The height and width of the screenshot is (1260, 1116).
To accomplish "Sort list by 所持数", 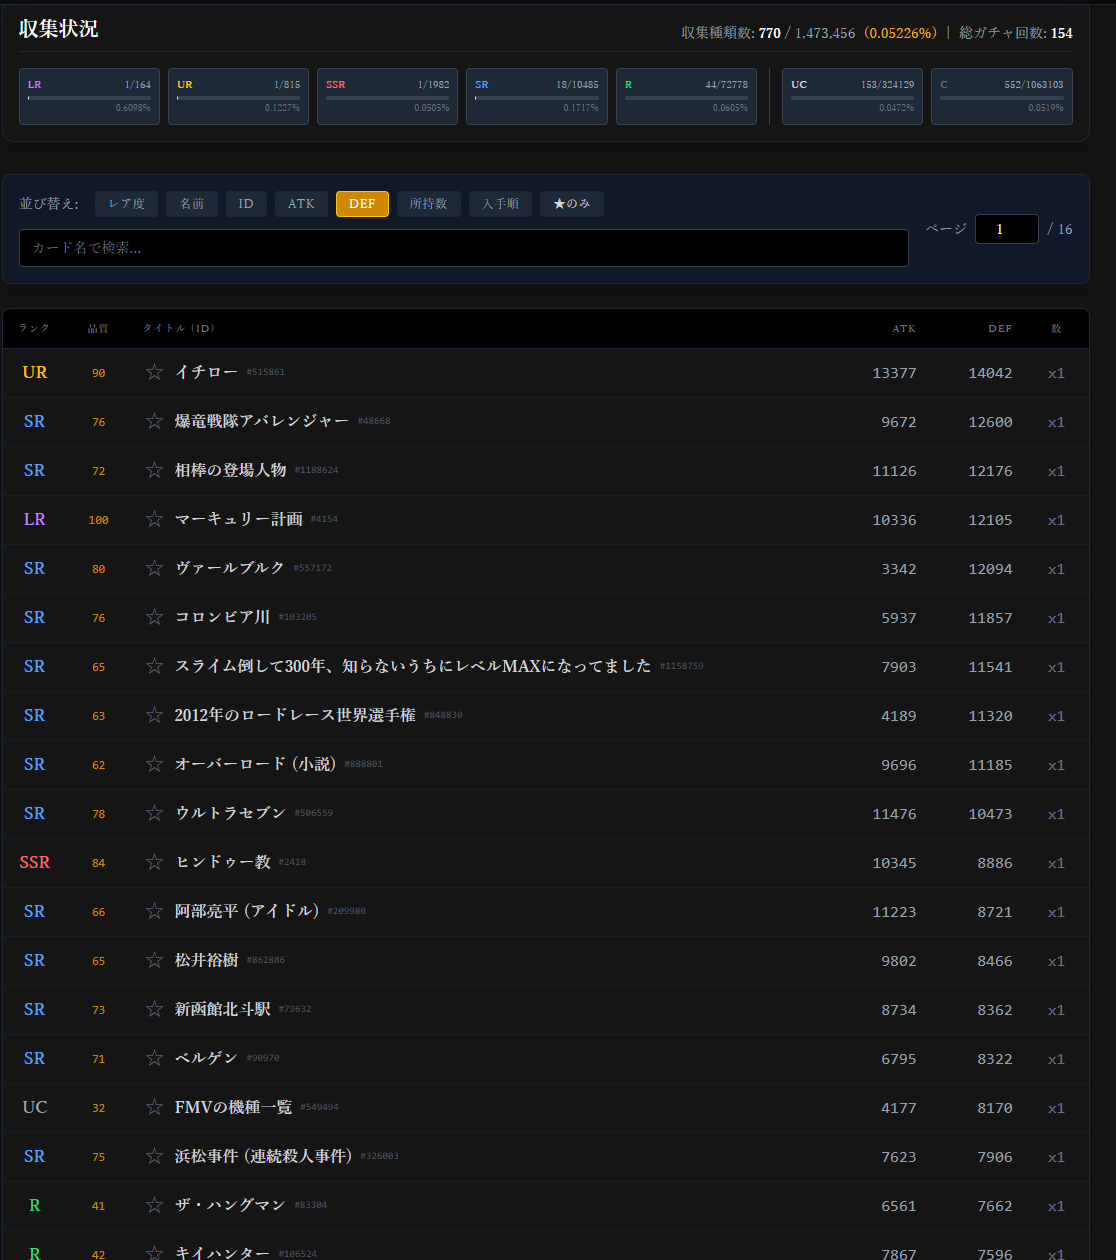I will [x=428, y=204].
